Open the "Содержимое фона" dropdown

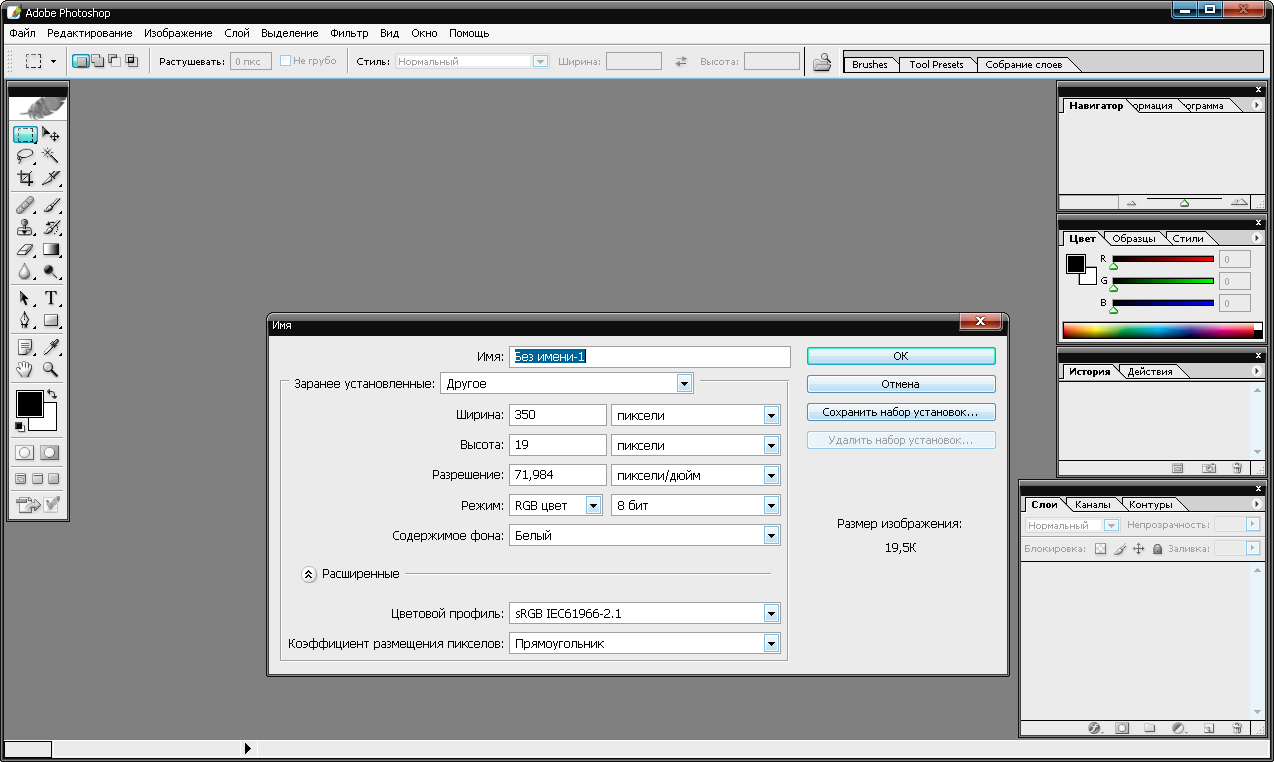tap(771, 535)
